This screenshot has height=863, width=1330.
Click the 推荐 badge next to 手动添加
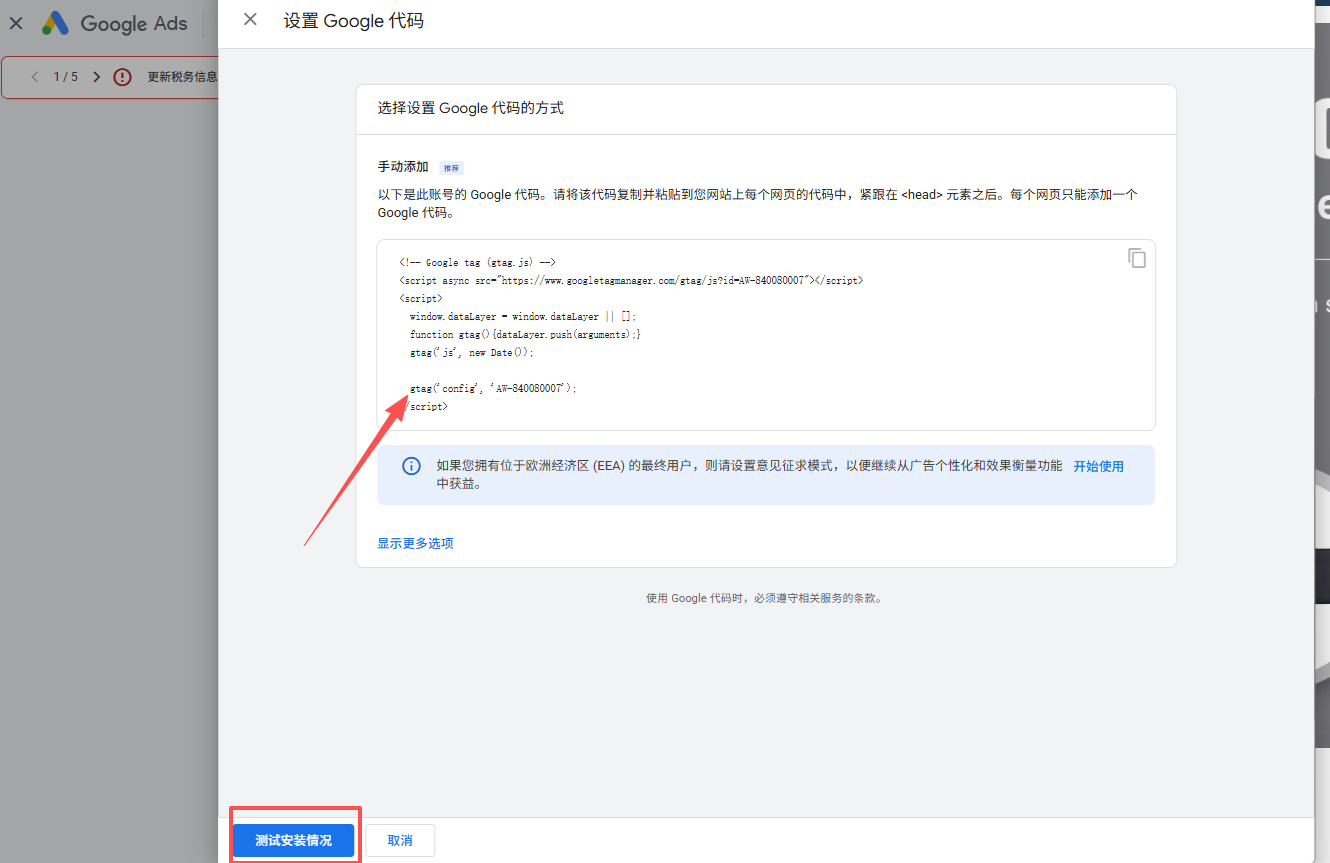pyautogui.click(x=451, y=168)
